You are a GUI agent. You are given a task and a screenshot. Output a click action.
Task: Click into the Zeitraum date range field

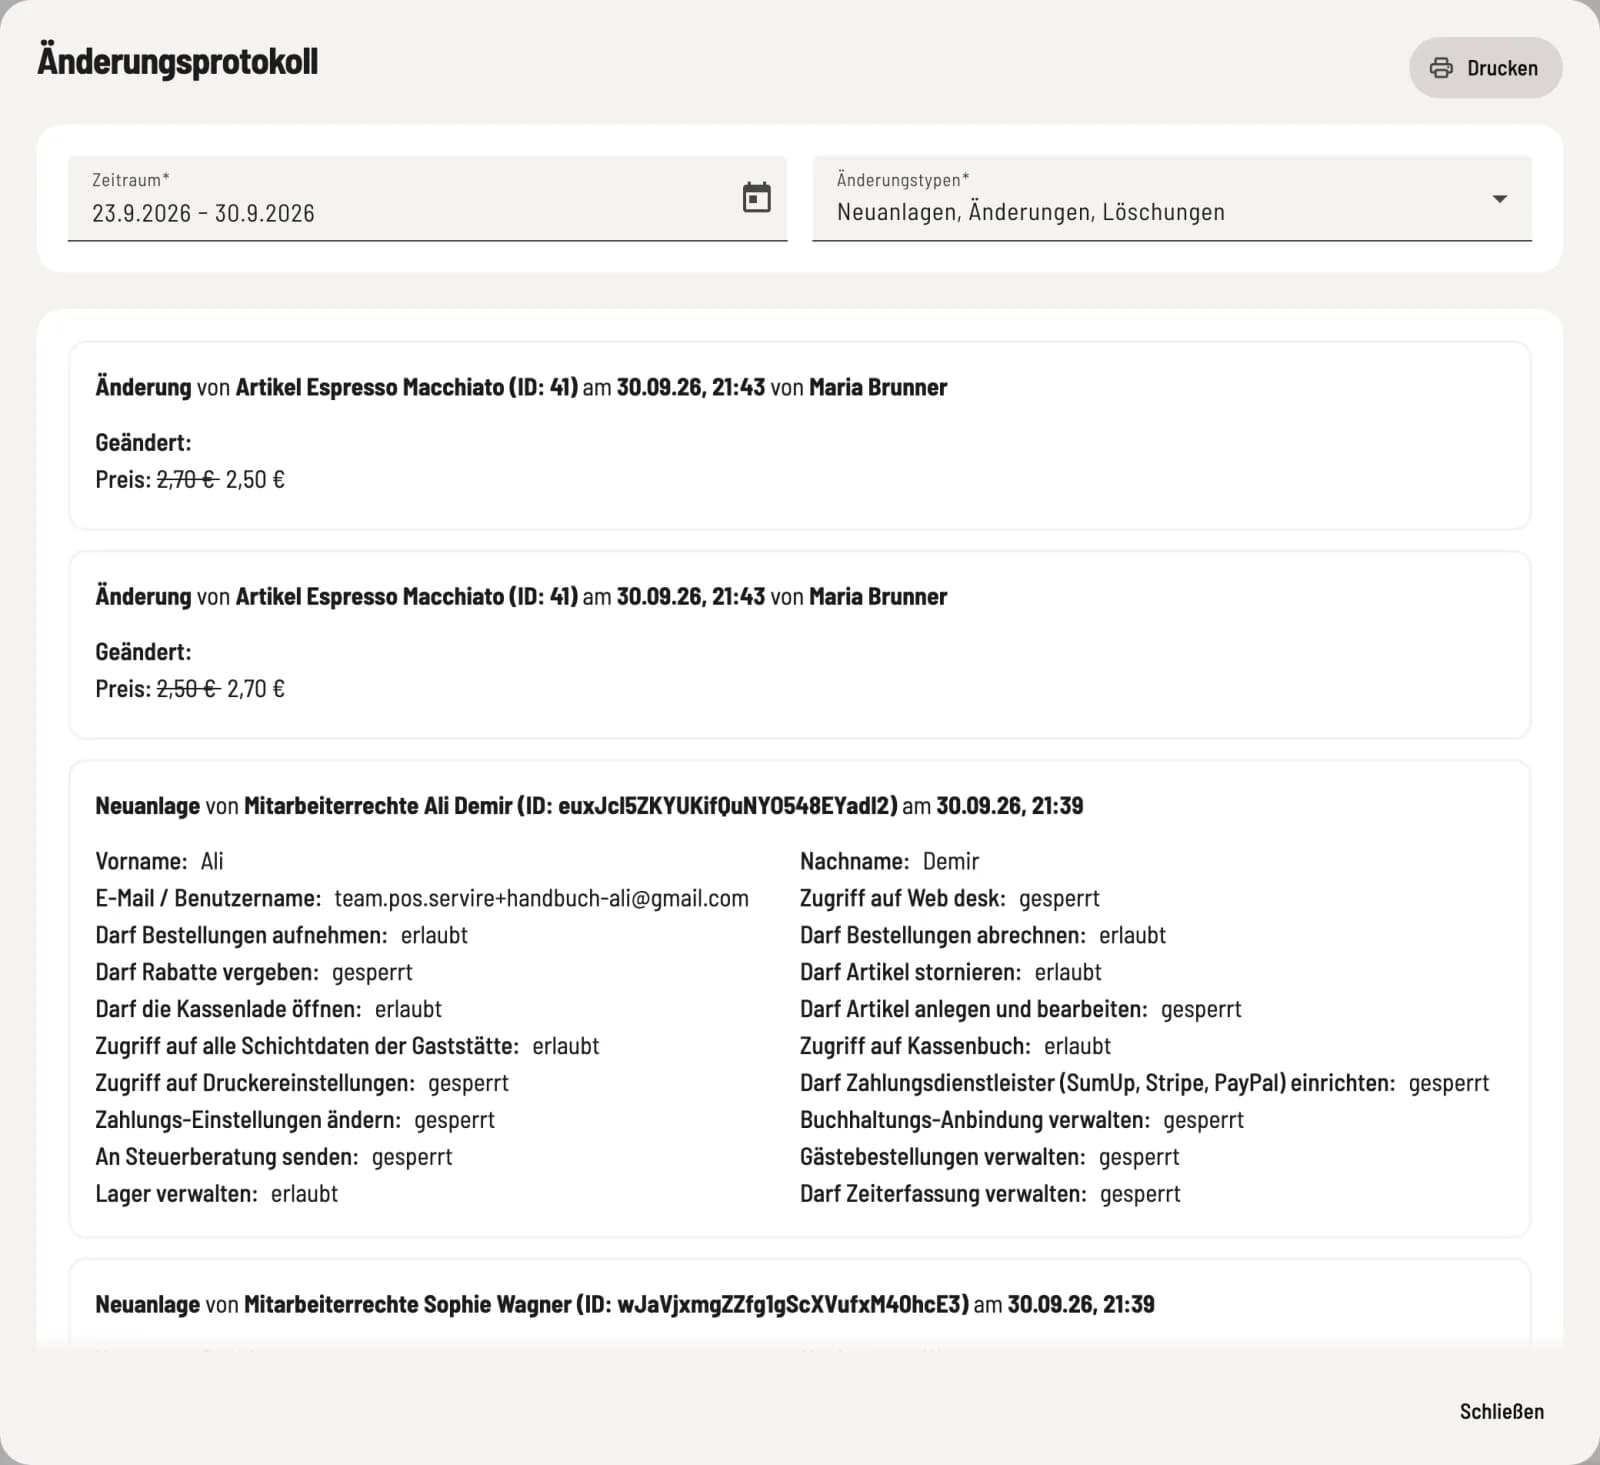427,198
